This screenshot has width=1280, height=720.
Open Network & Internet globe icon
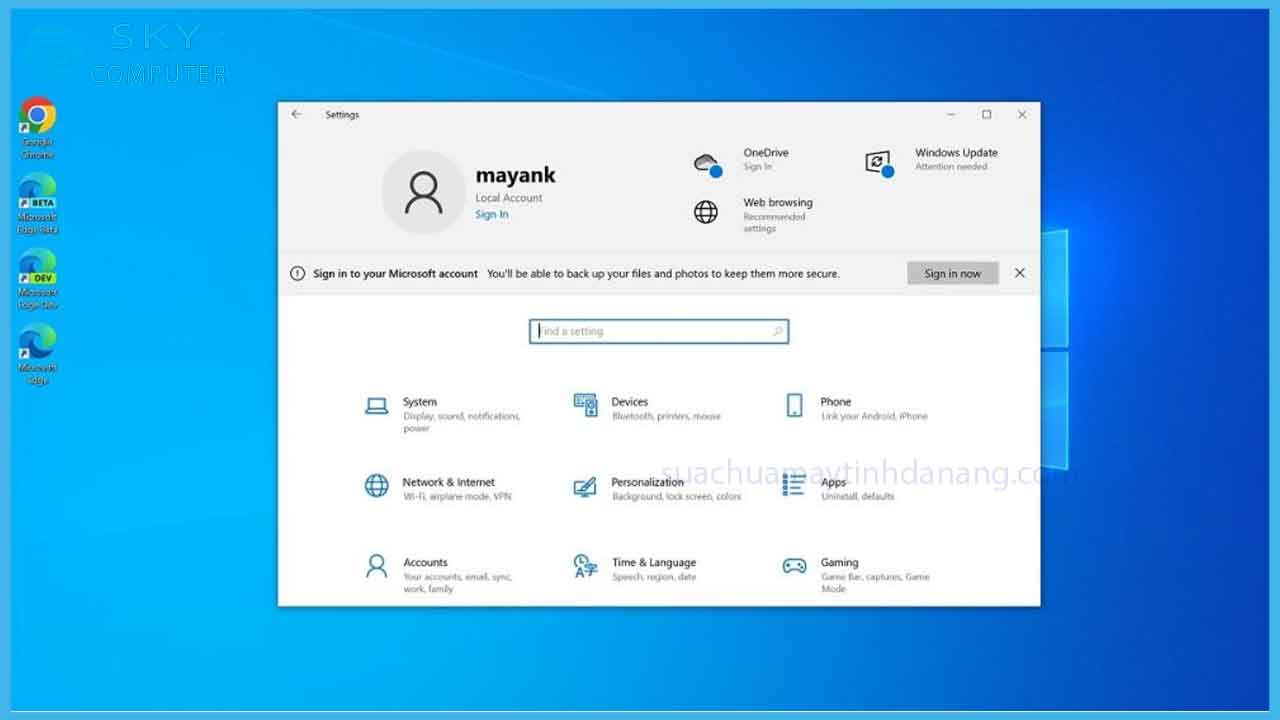coord(376,486)
